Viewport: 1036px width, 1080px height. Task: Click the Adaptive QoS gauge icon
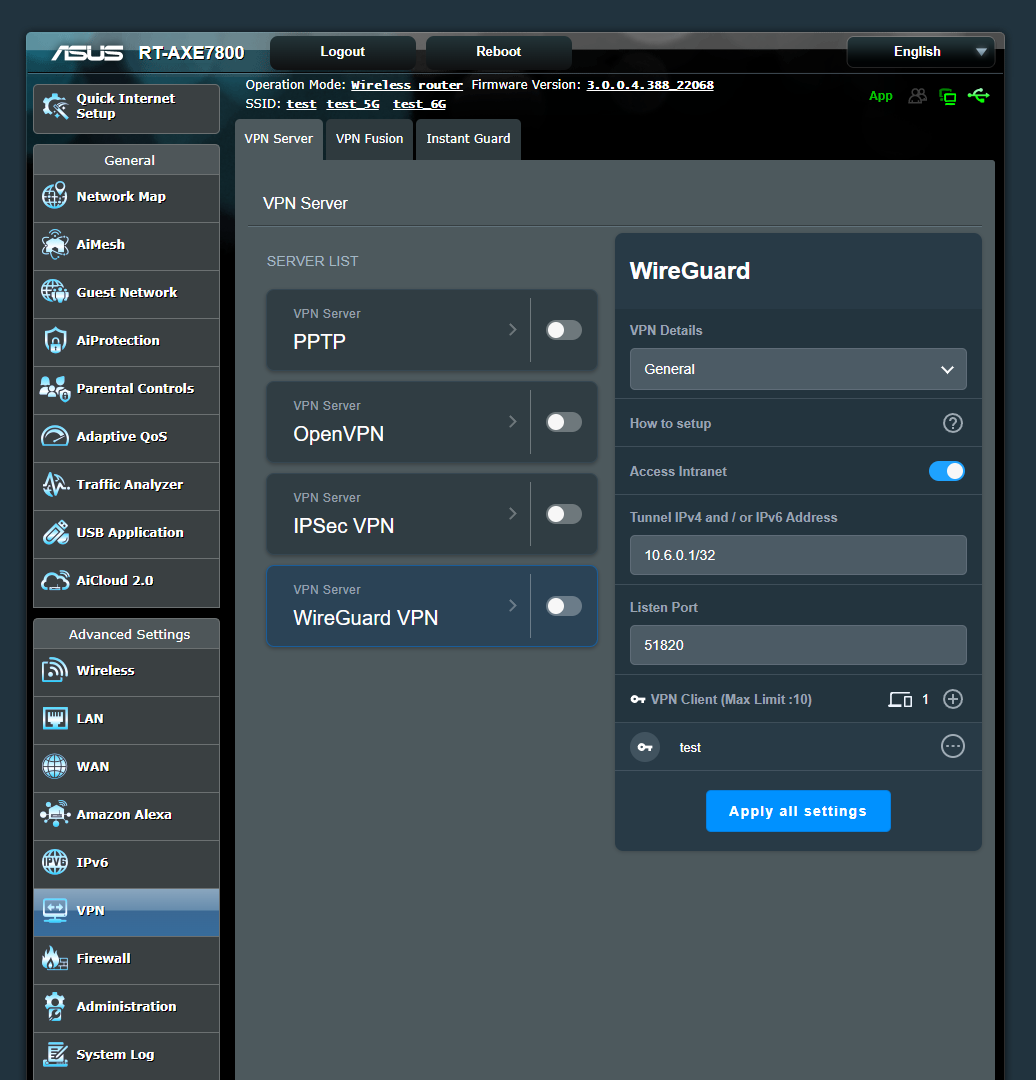pos(55,436)
